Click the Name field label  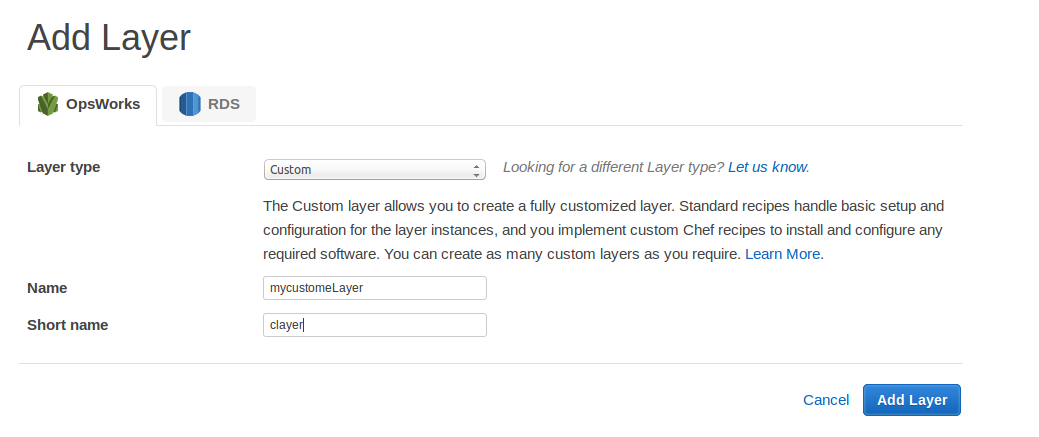47,288
